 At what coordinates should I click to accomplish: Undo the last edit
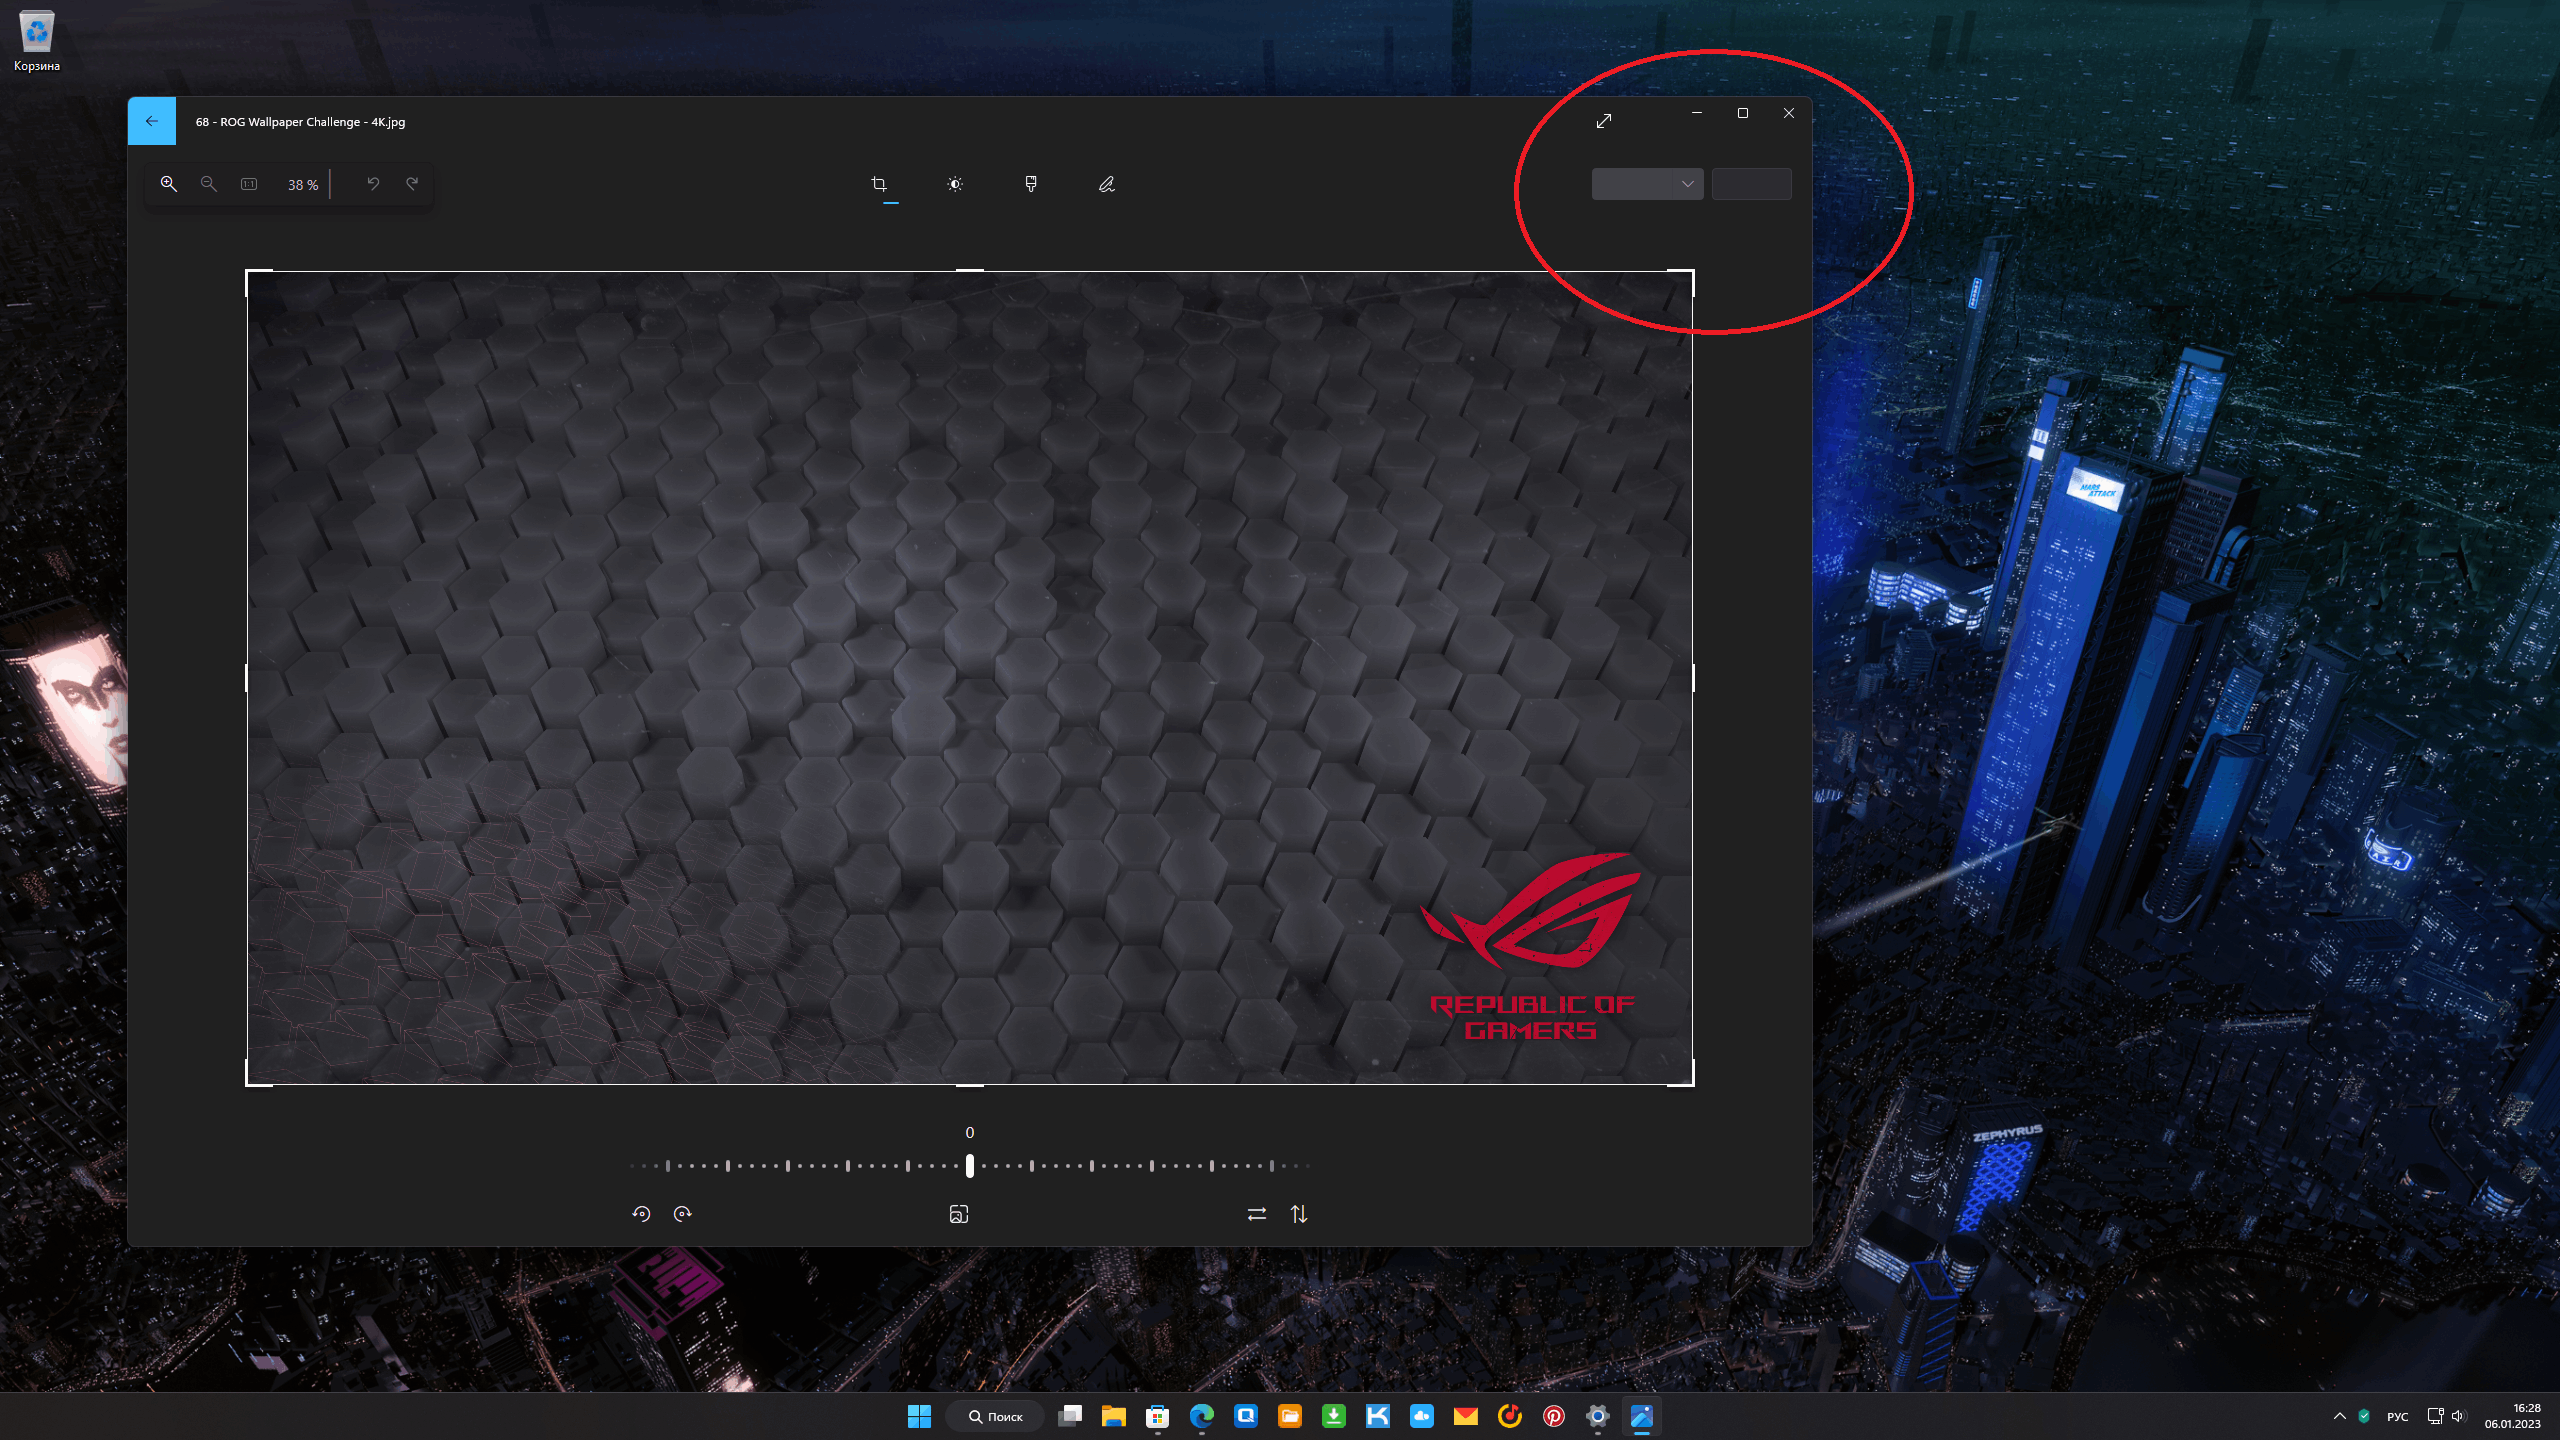(x=373, y=184)
